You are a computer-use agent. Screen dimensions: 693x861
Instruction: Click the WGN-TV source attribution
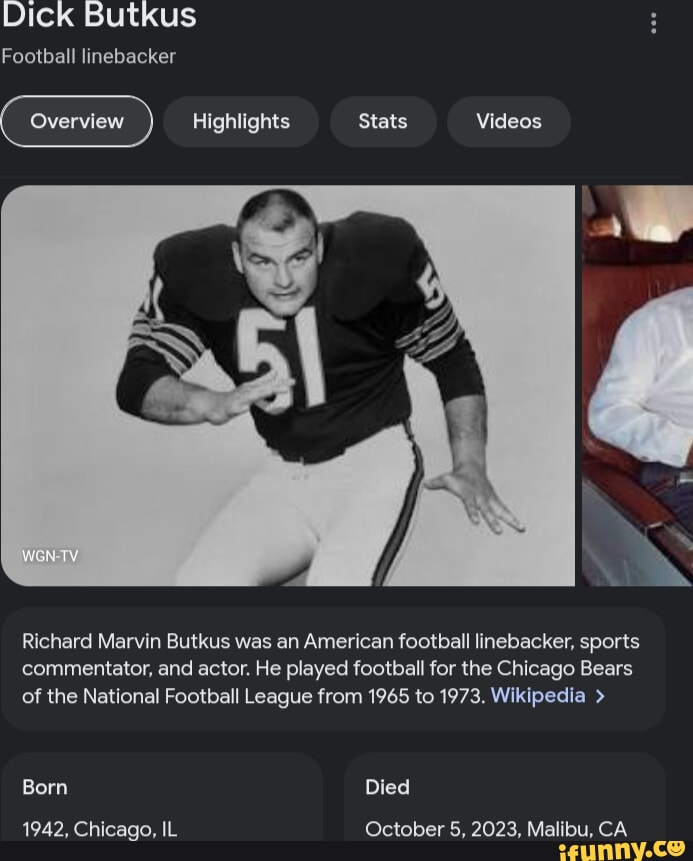pyautogui.click(x=50, y=557)
